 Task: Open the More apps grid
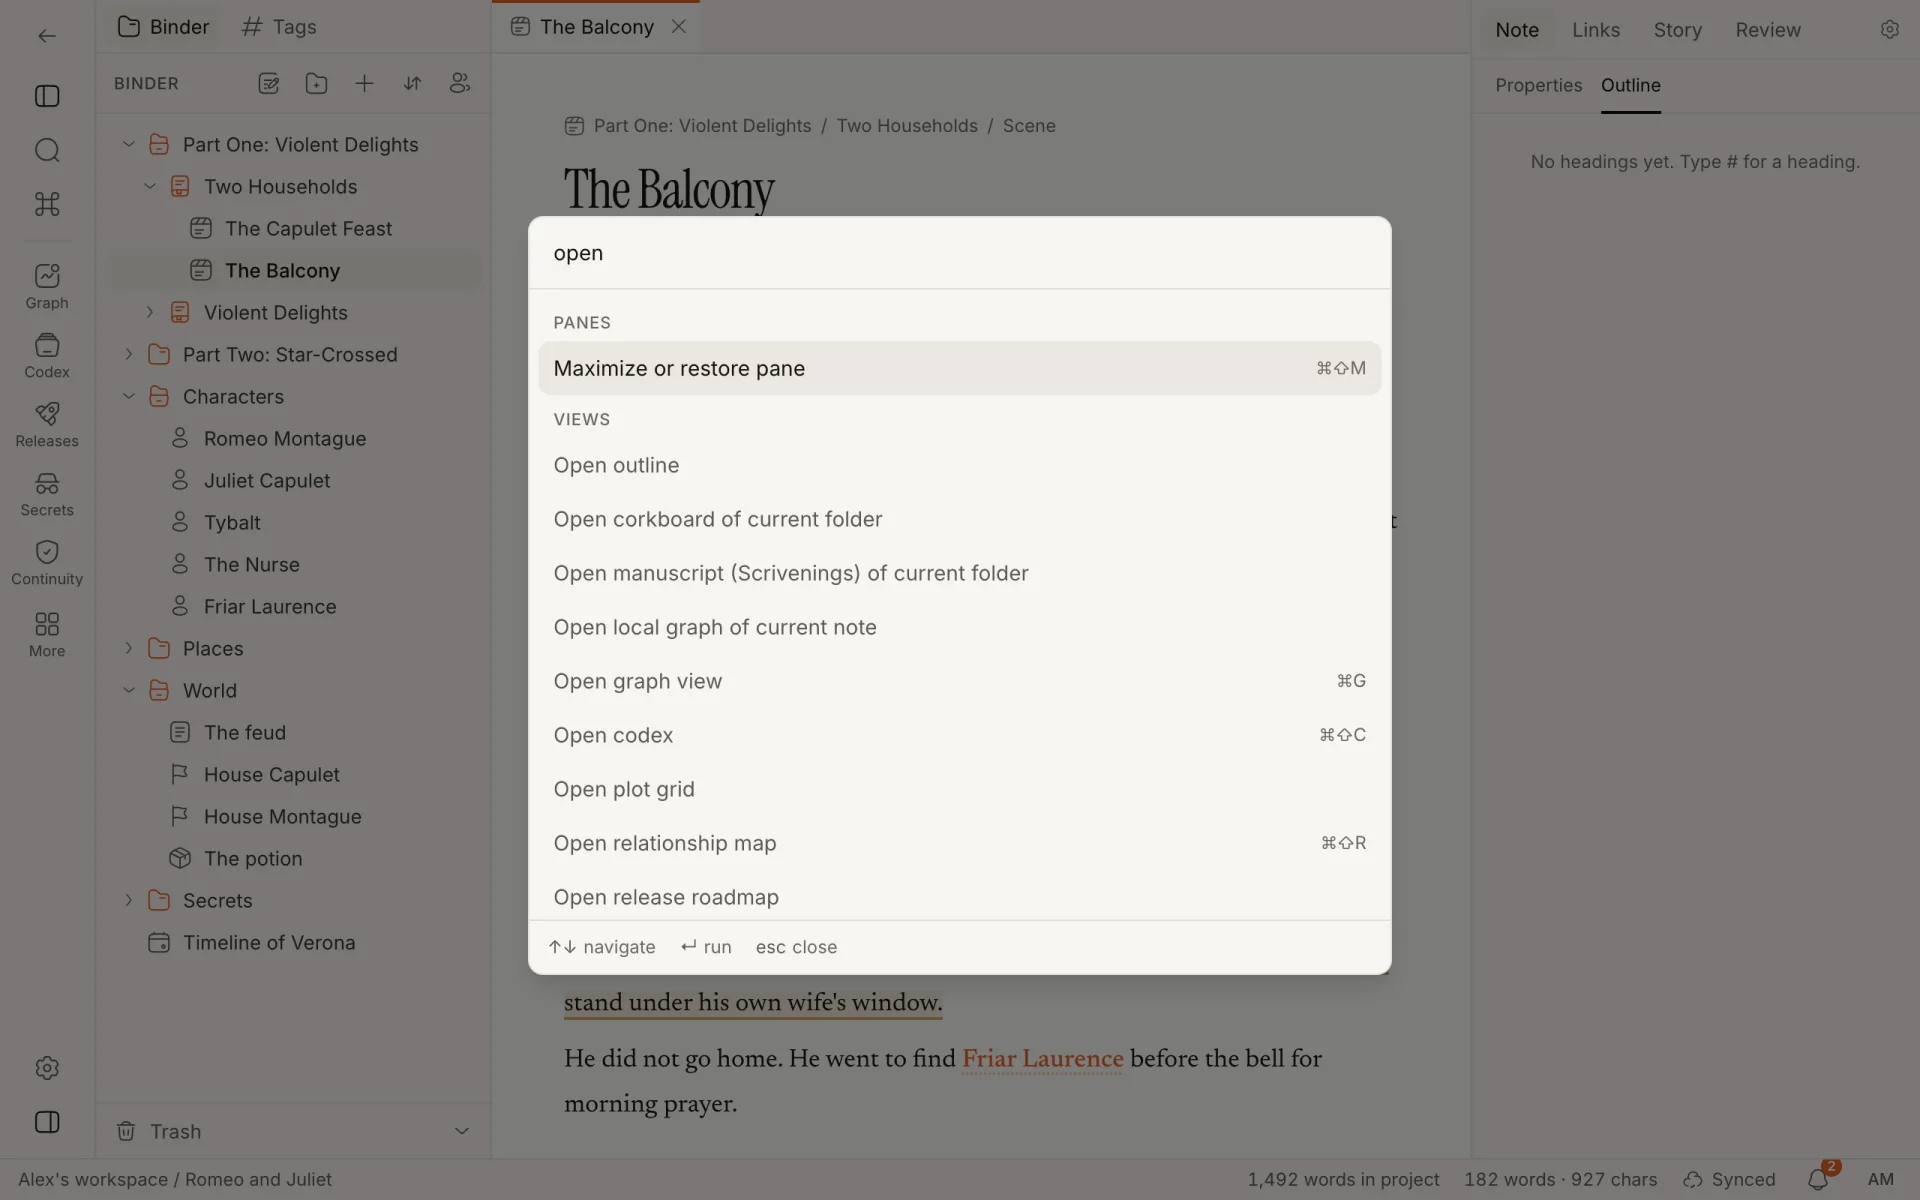click(47, 635)
